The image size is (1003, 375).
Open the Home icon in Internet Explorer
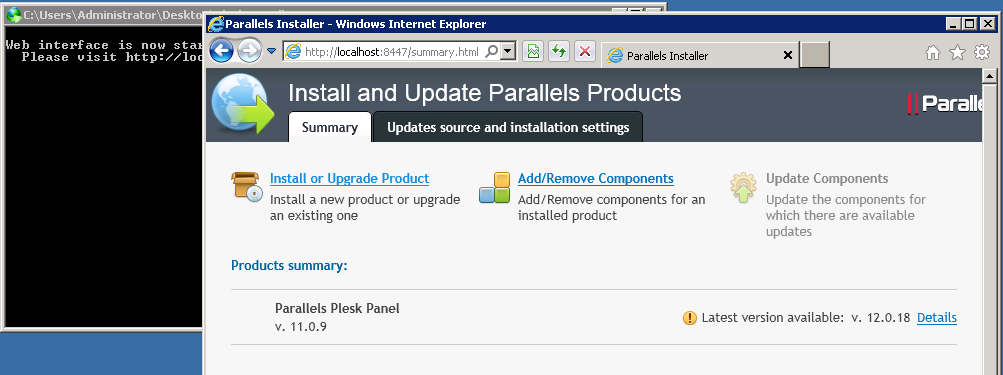pyautogui.click(x=933, y=53)
